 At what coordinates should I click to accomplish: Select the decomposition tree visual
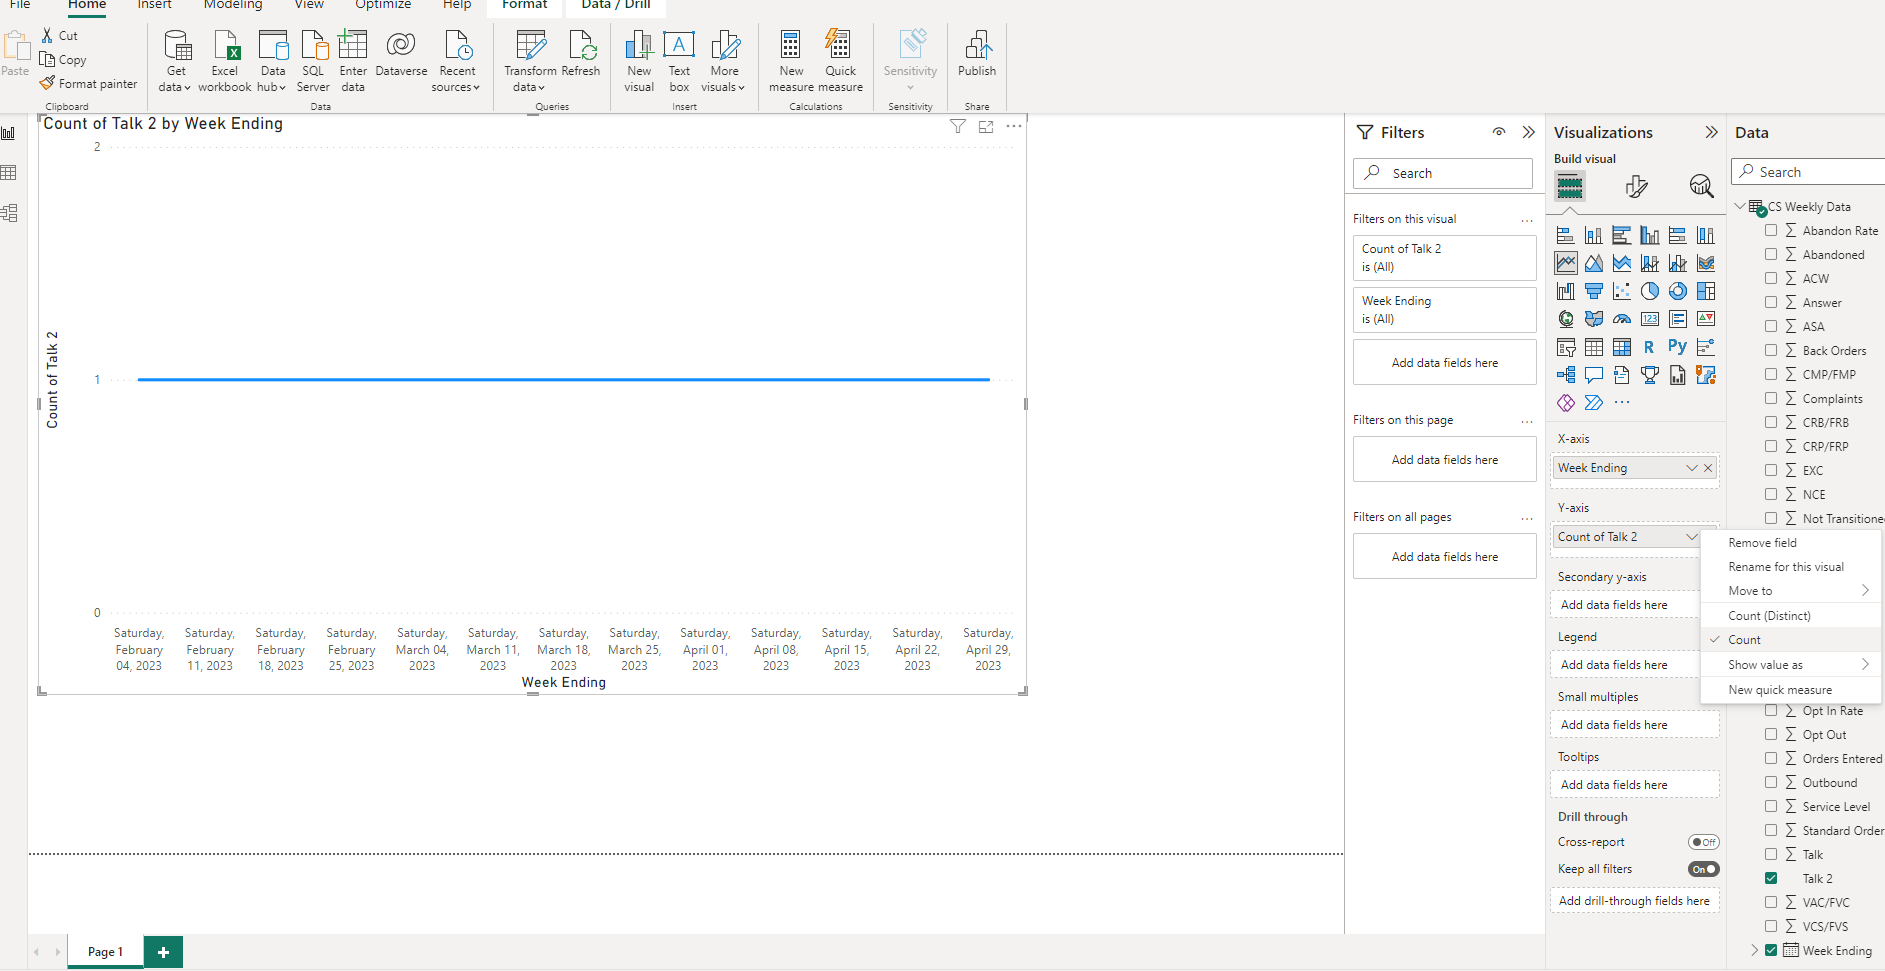click(1566, 375)
